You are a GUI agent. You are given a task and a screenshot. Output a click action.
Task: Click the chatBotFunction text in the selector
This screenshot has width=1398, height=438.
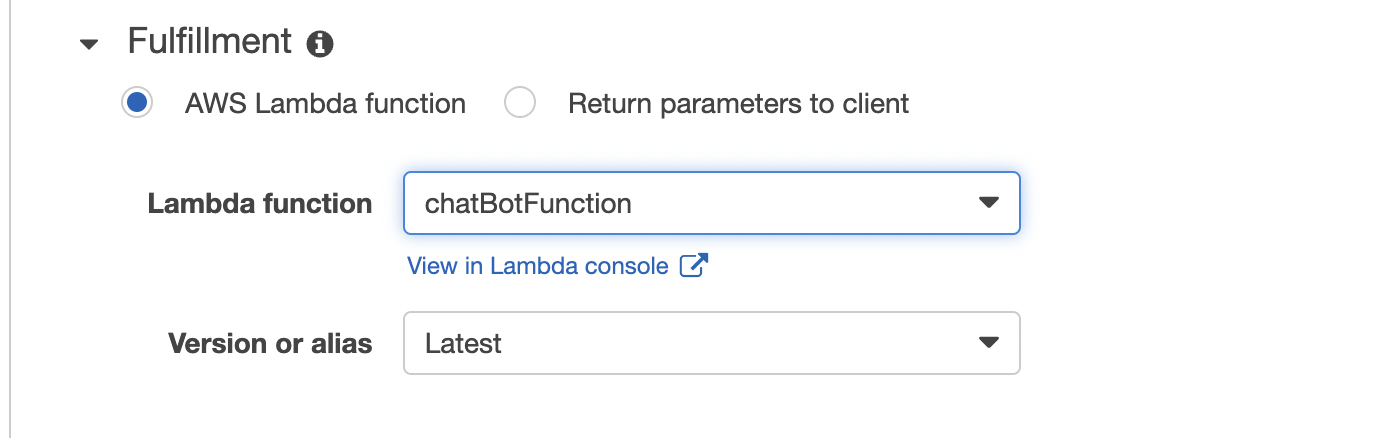click(528, 204)
